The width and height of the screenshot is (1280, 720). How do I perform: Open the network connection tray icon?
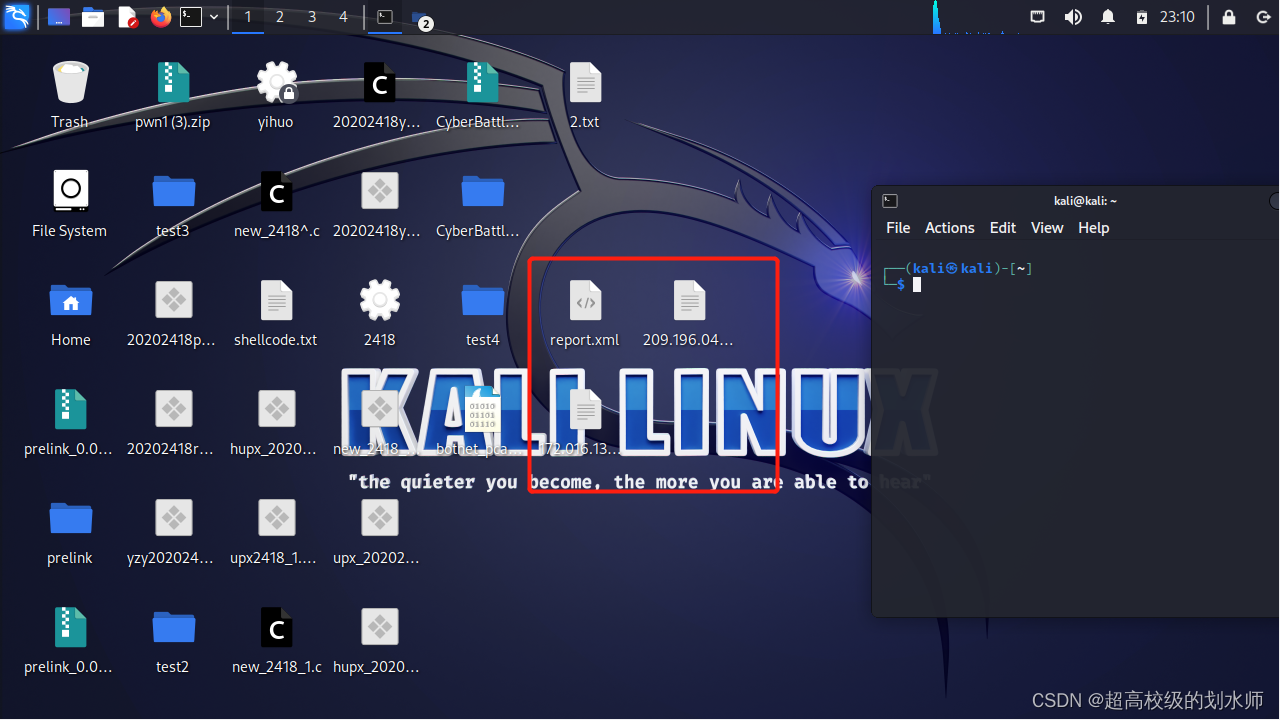[x=1038, y=17]
